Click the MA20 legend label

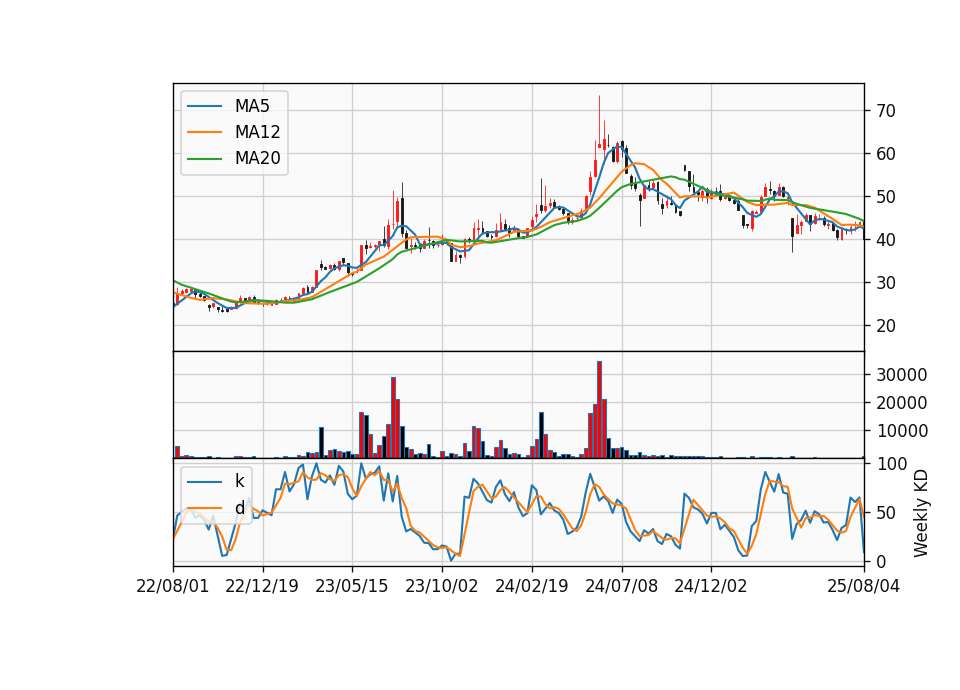click(257, 158)
